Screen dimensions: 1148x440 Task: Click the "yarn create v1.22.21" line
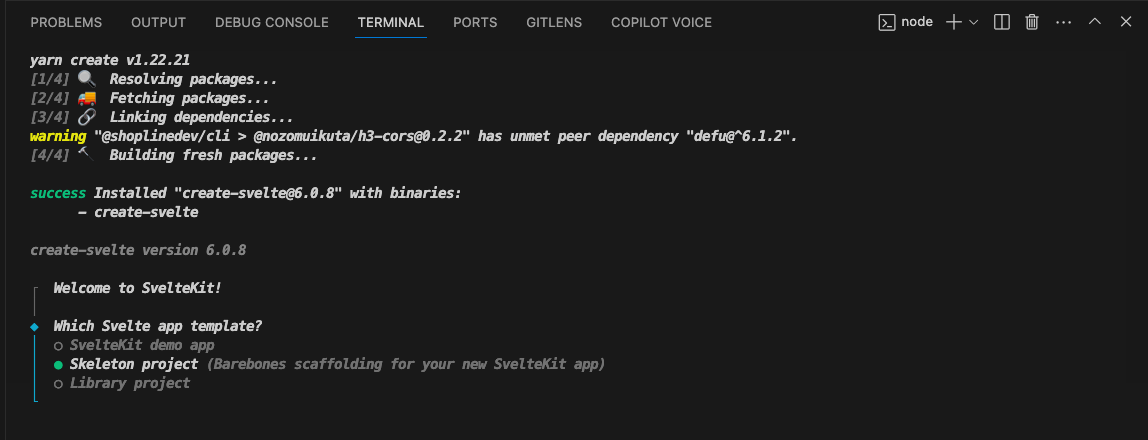pyautogui.click(x=110, y=60)
